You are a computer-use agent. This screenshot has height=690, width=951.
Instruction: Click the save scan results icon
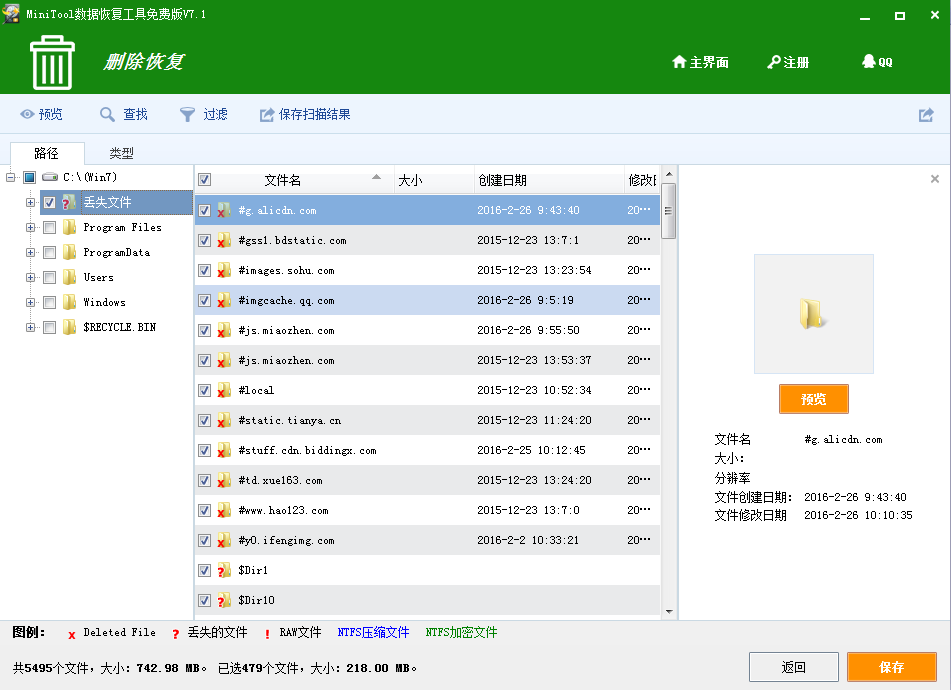[x=267, y=115]
